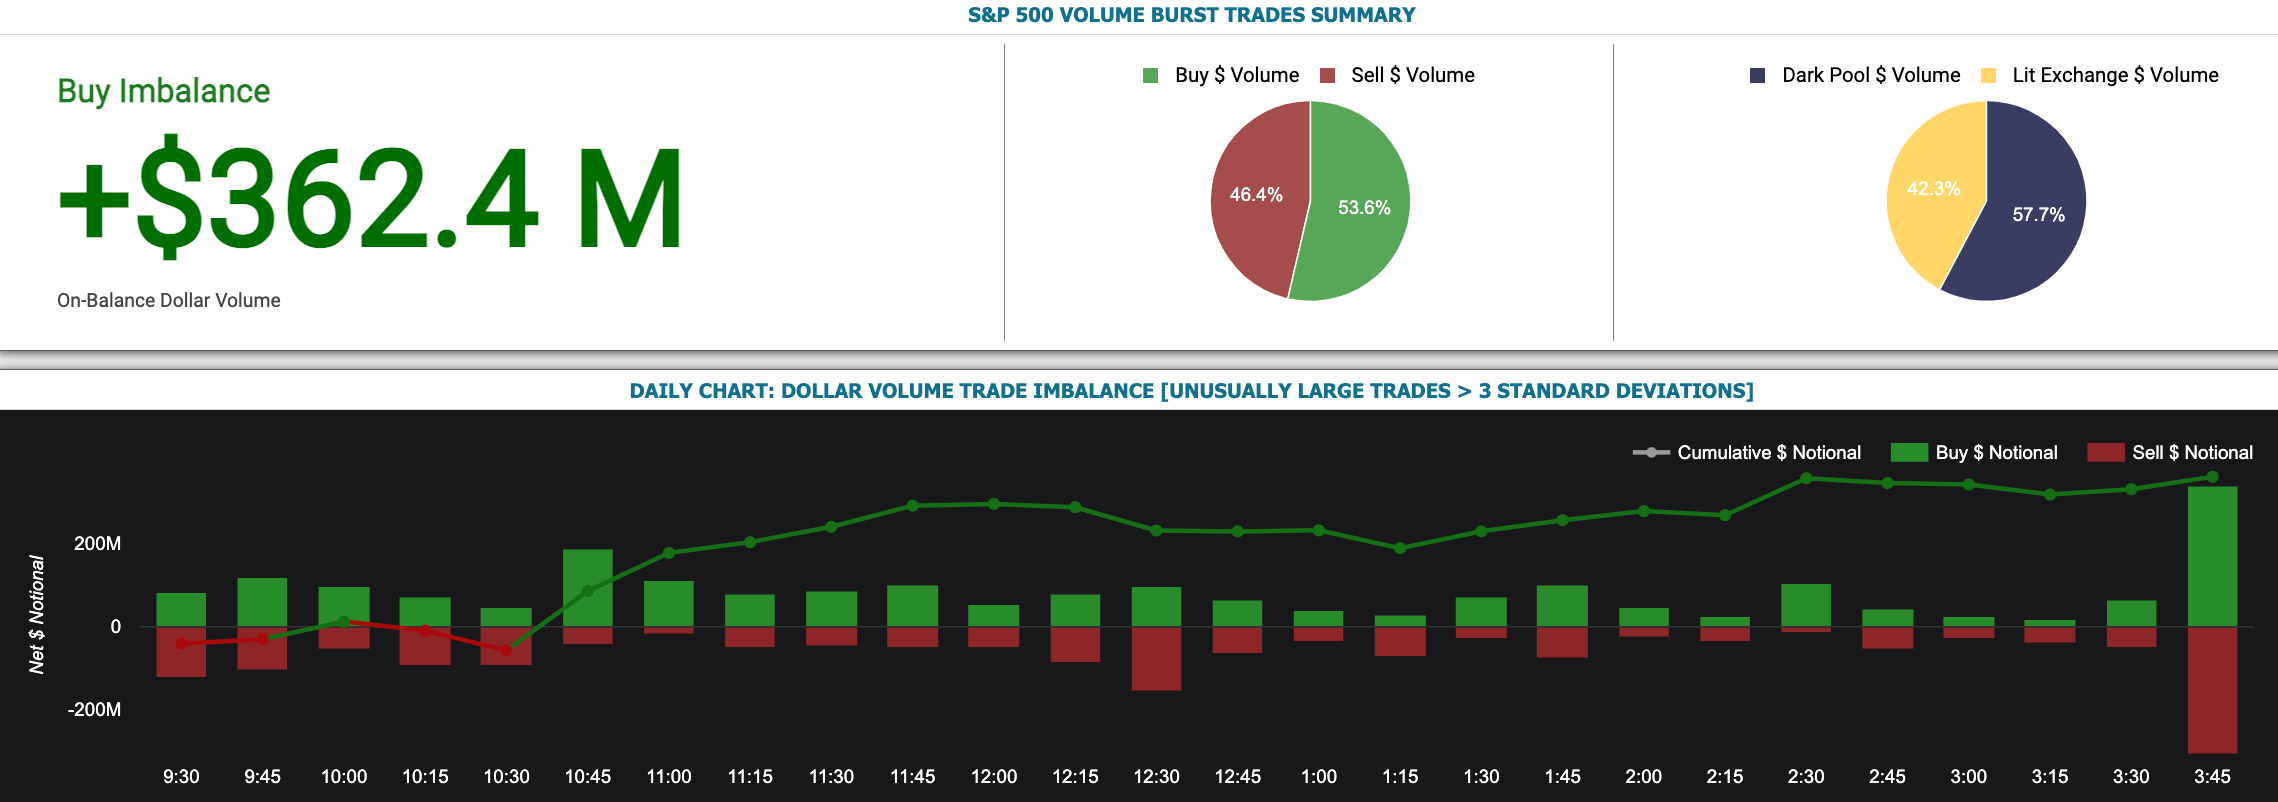Click the large red sell bar at 3:45
This screenshot has height=802, width=2278.
[x=2212, y=690]
